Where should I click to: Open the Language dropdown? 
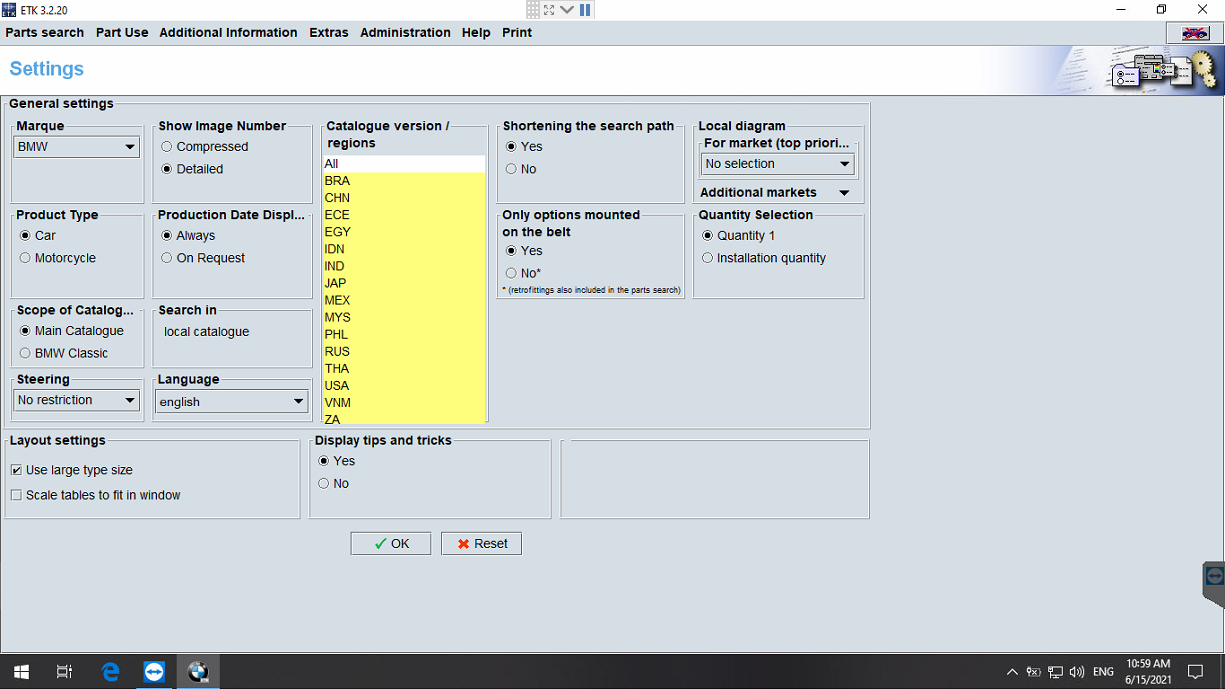point(232,402)
